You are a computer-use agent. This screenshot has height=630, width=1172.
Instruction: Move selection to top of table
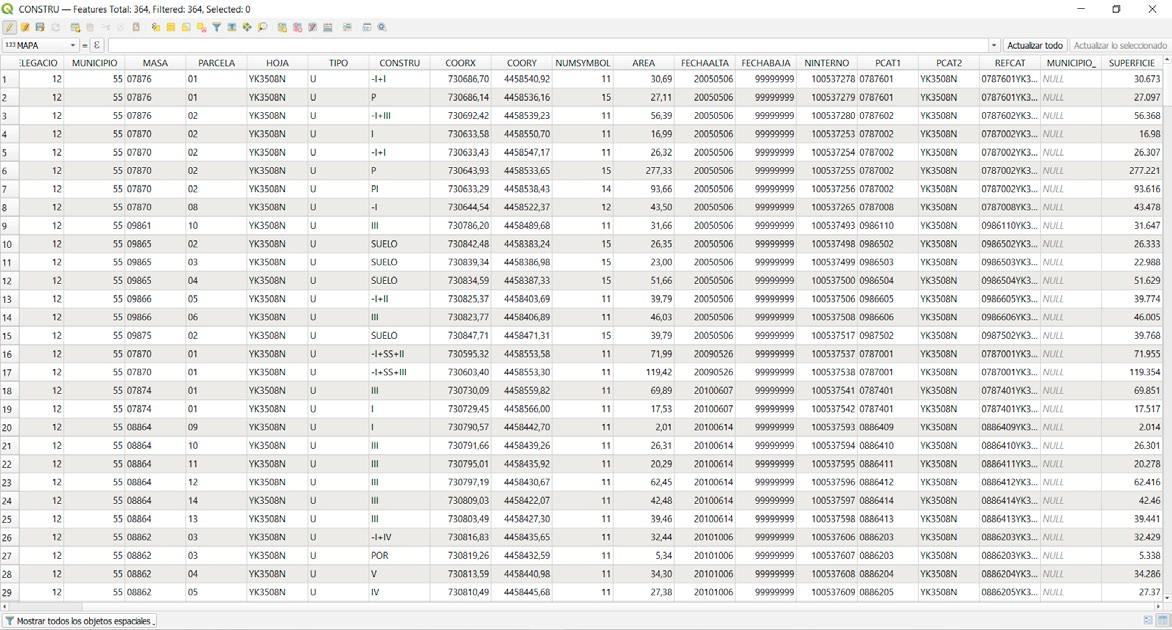pos(232,28)
